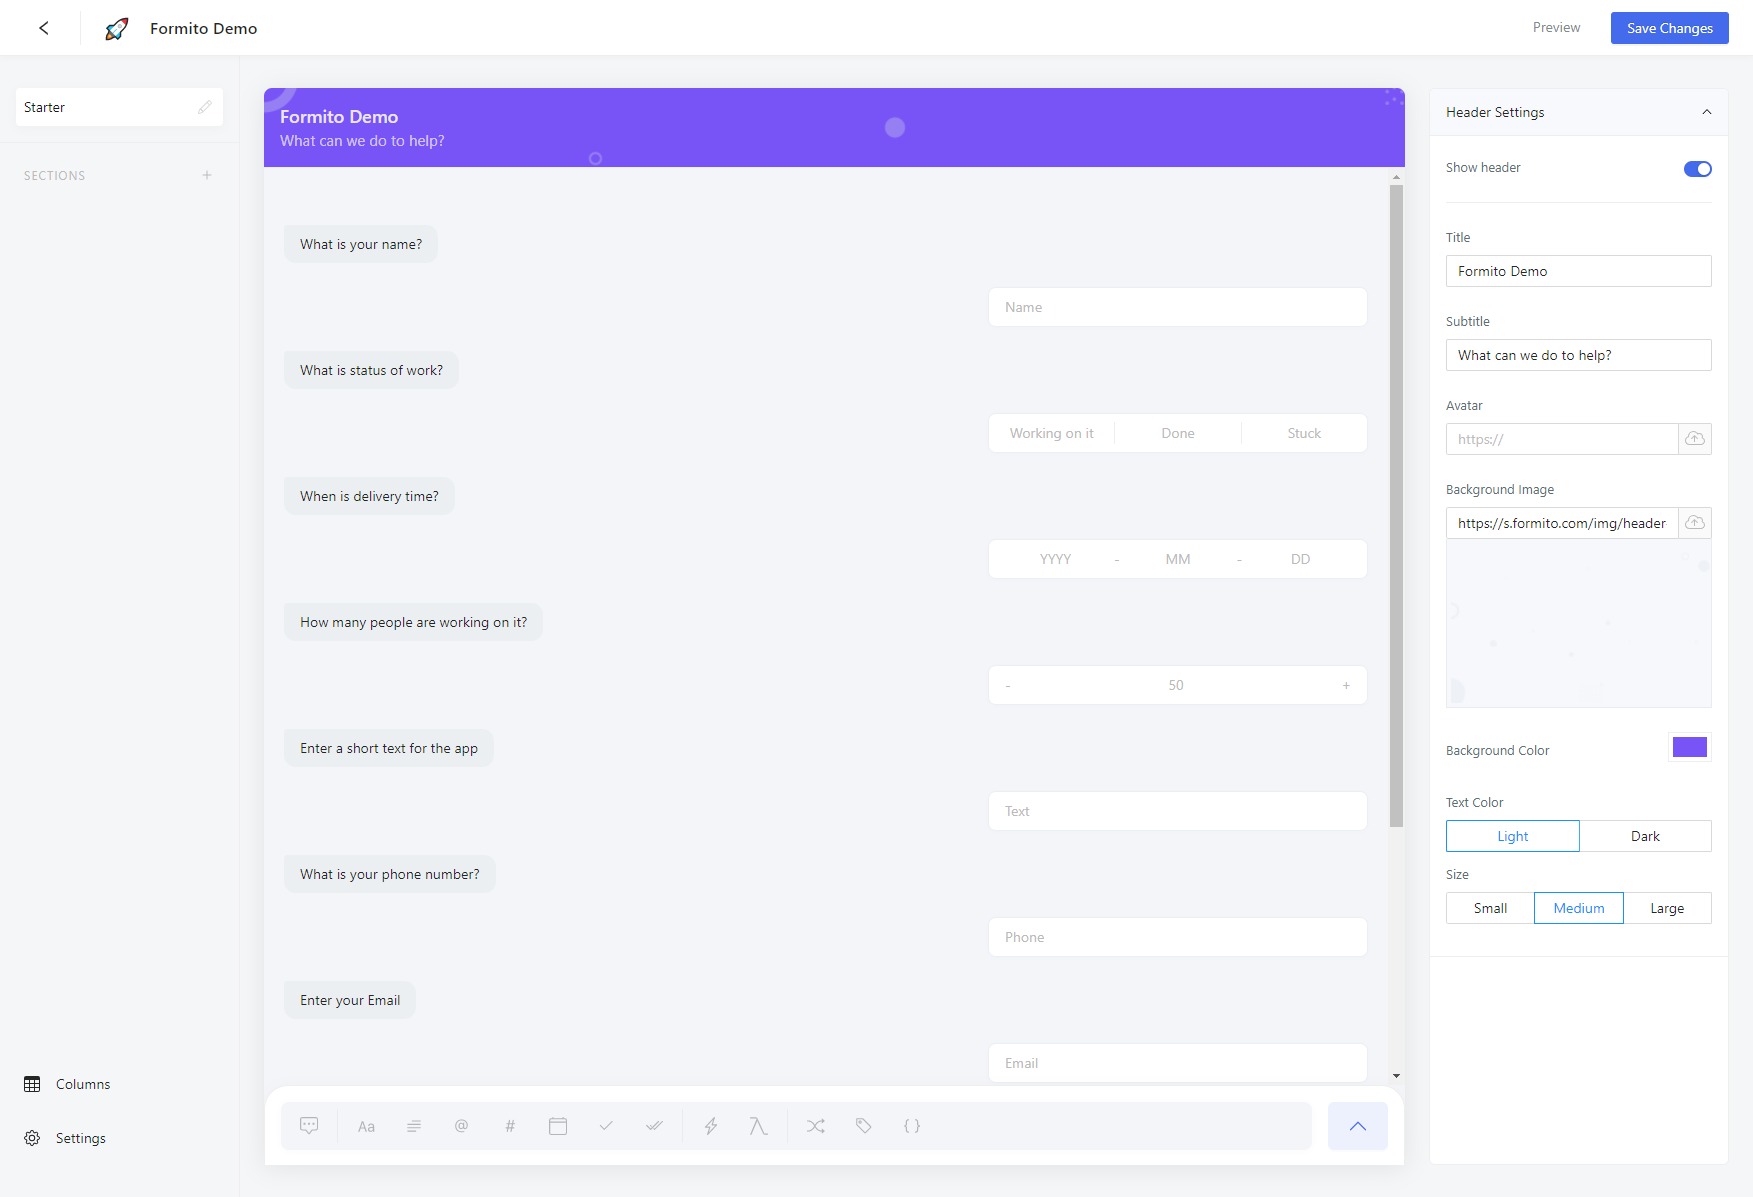Screen dimensions: 1753x1197
Task: Add an email (@) field
Action: 461,1126
